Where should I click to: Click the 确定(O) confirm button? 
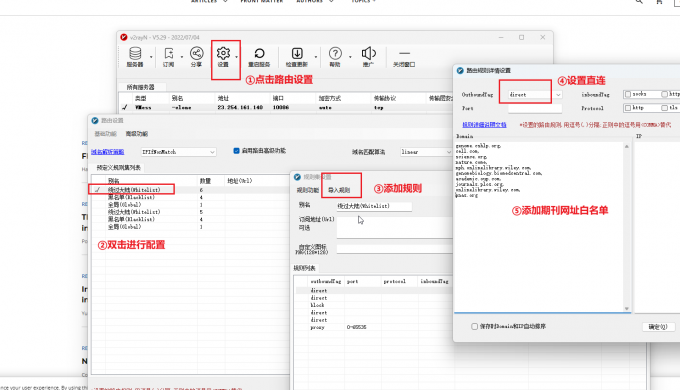click(x=658, y=327)
